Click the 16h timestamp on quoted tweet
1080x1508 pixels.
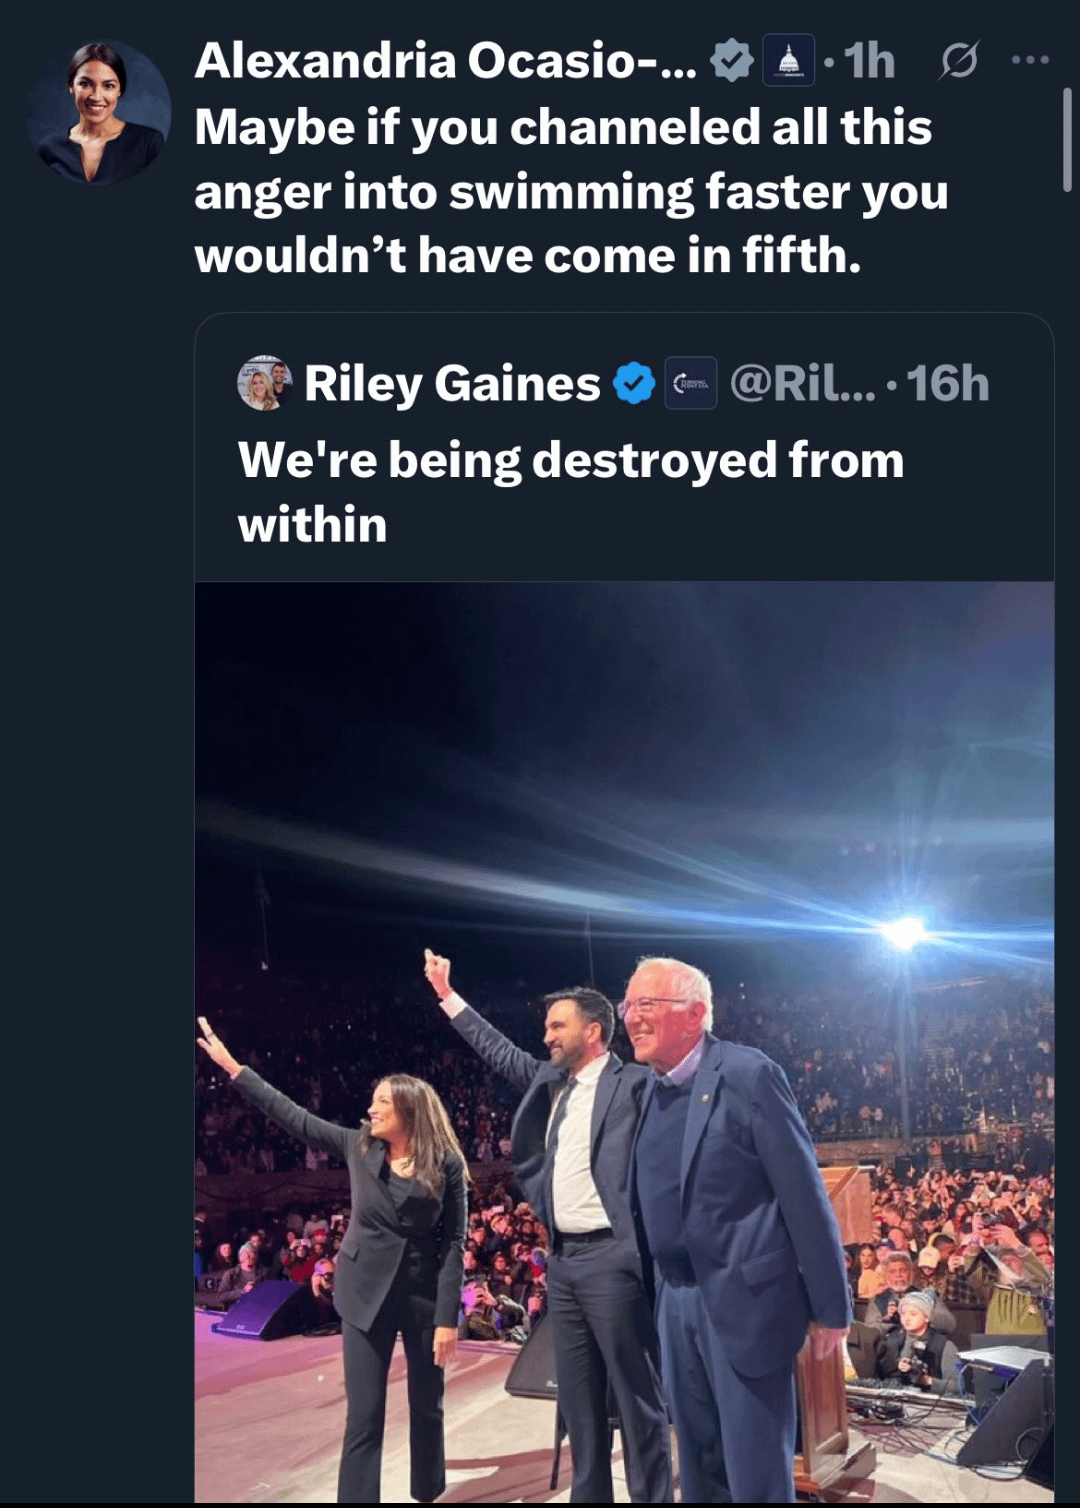948,384
